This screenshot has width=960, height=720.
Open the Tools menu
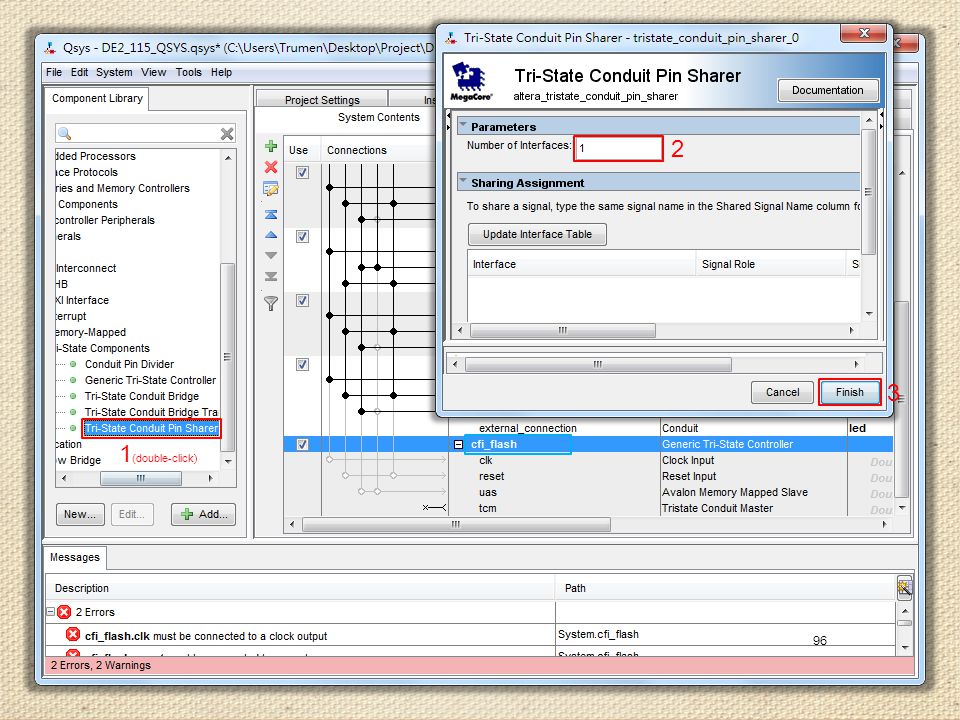189,72
